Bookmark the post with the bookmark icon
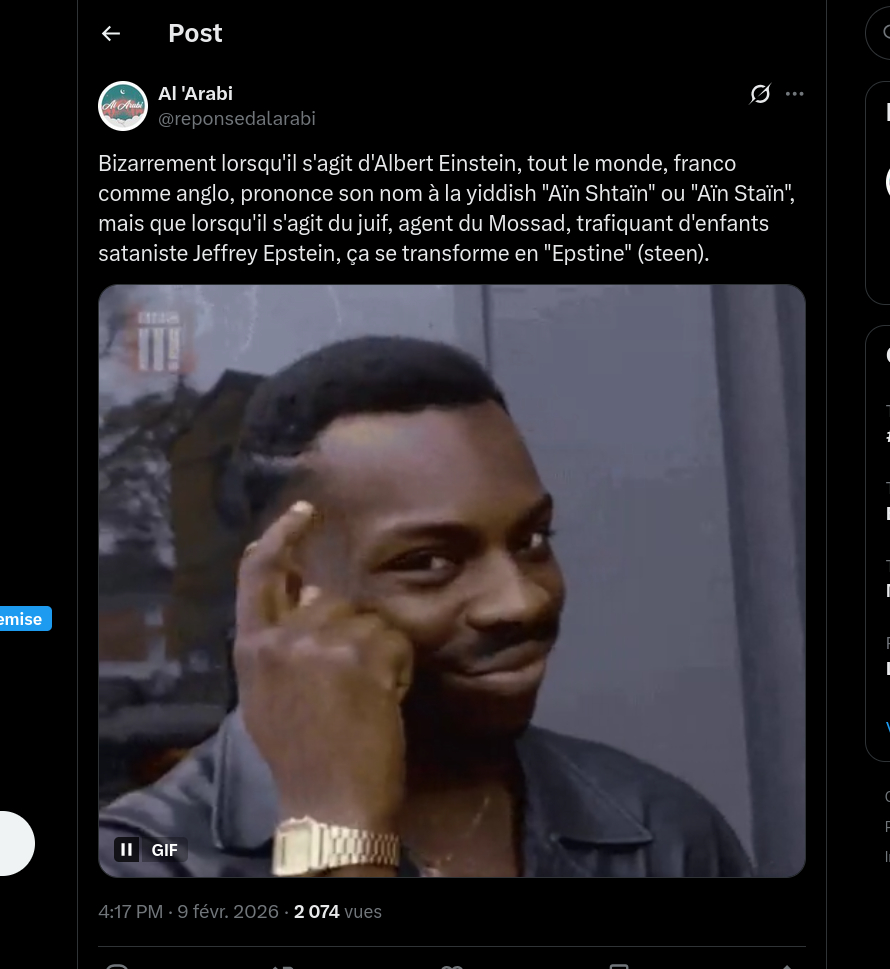 pyautogui.click(x=619, y=966)
